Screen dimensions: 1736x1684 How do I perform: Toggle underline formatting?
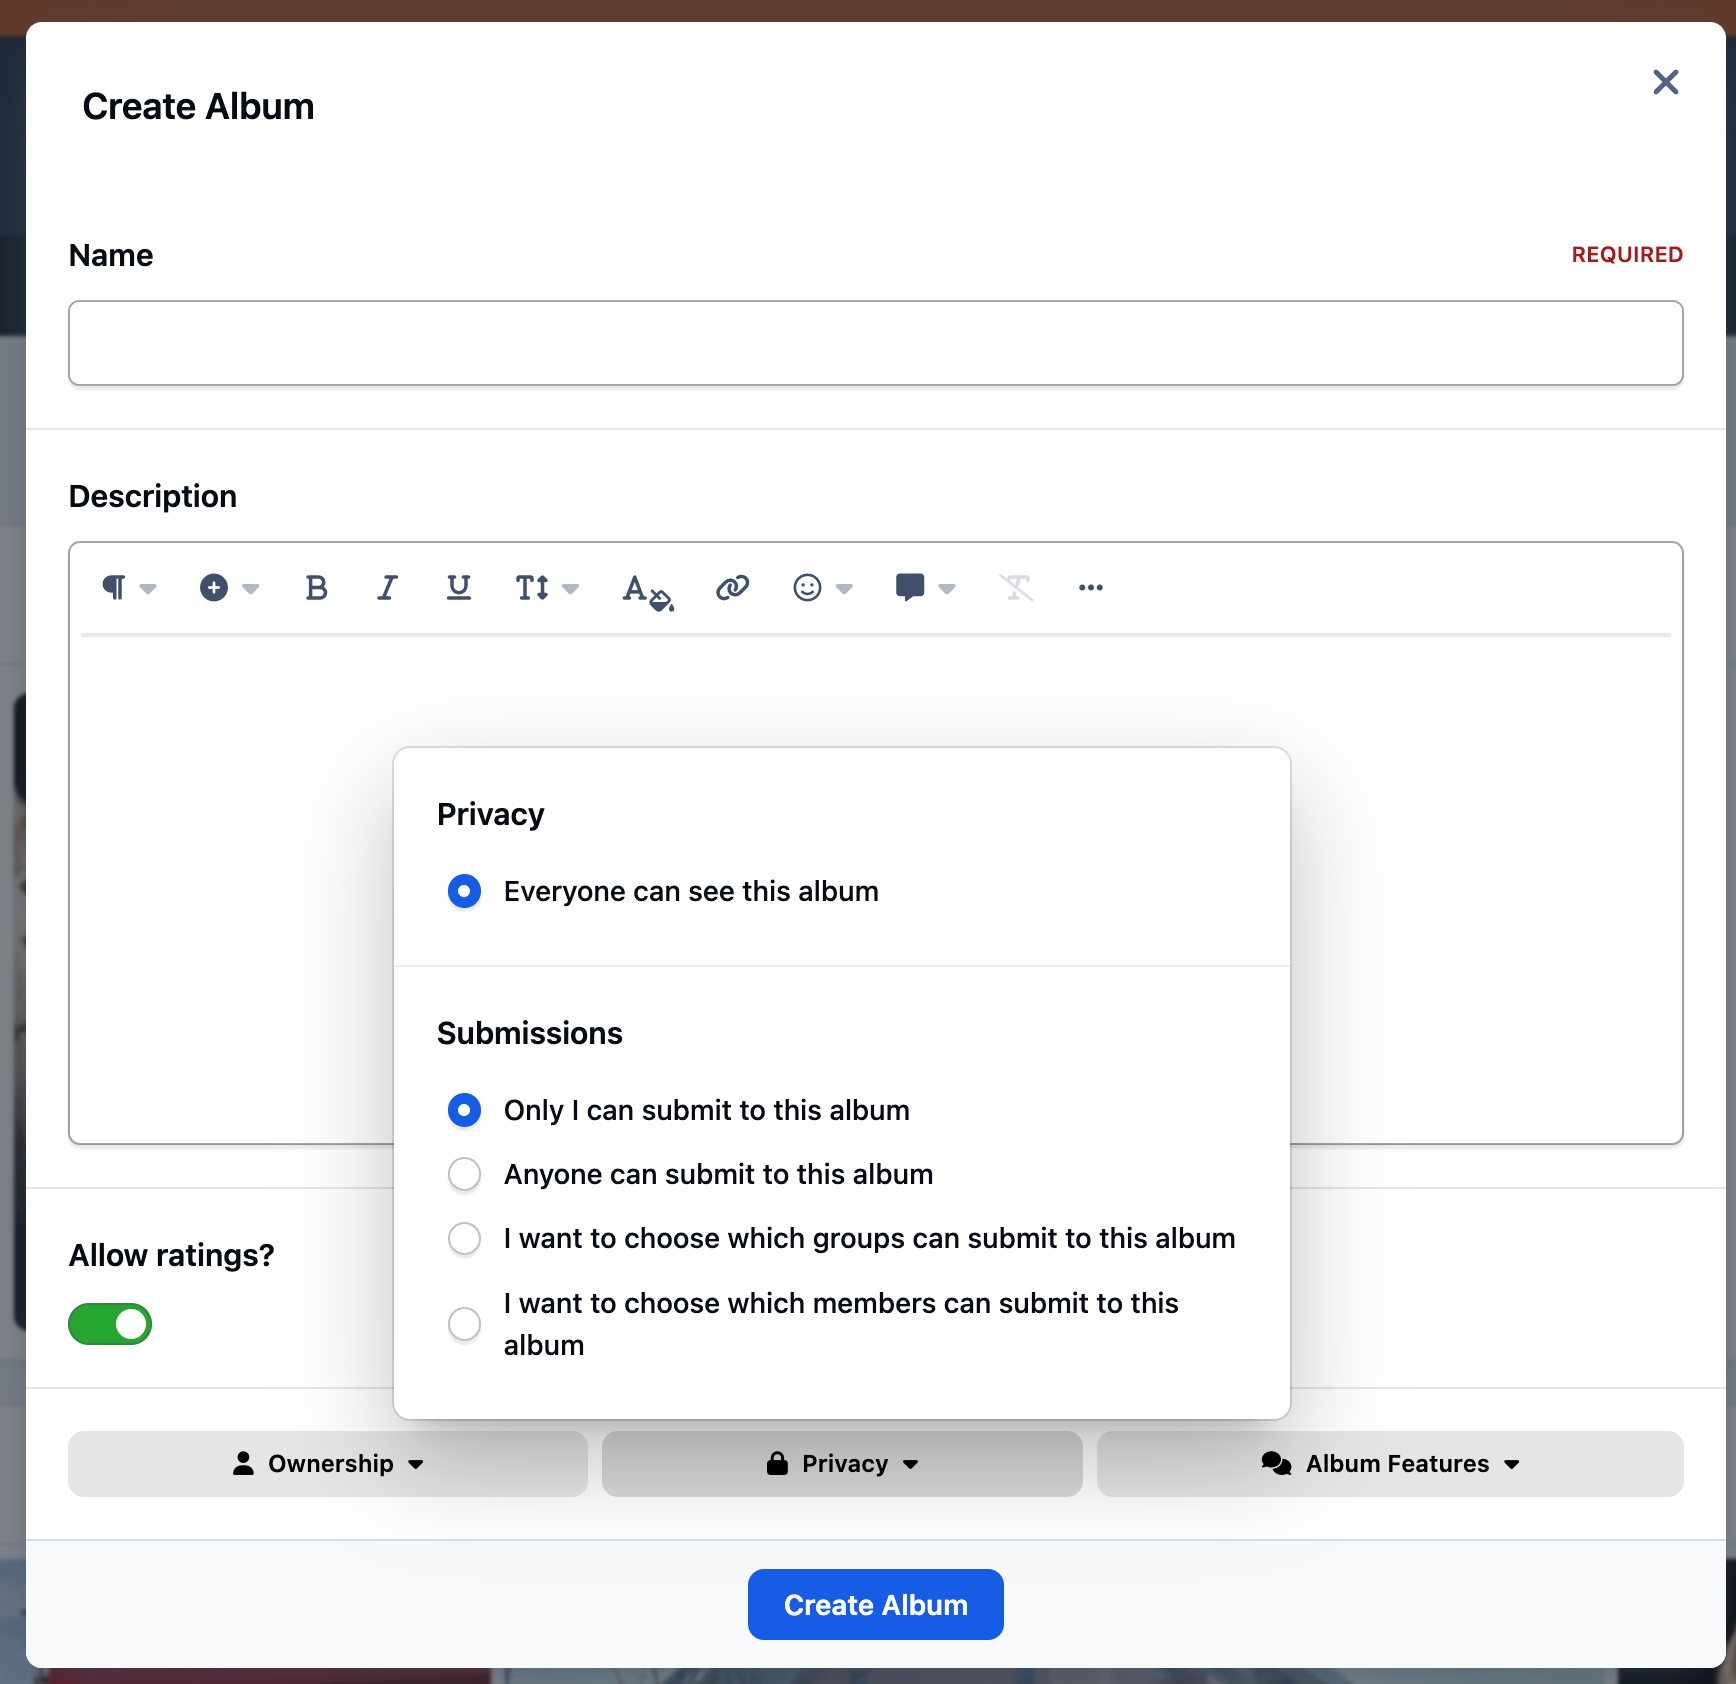click(x=458, y=588)
